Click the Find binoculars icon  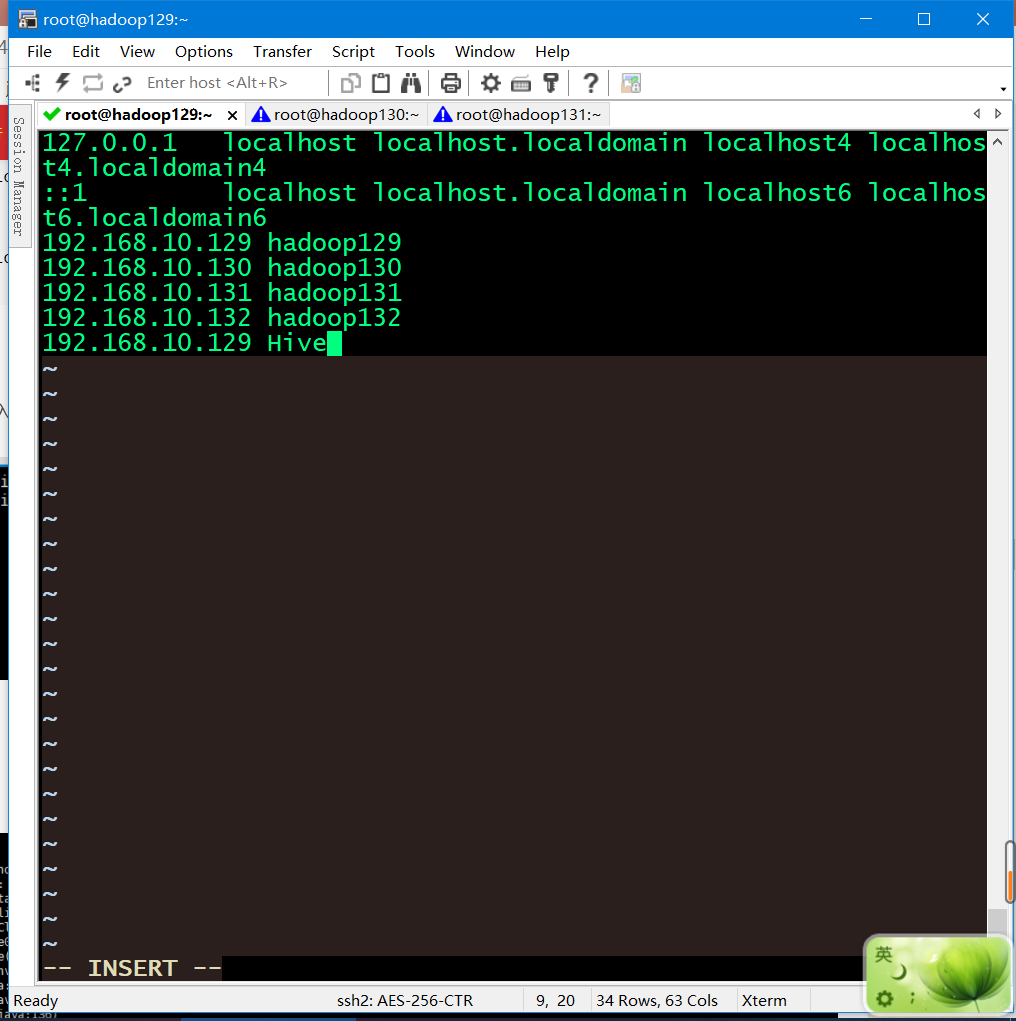[410, 83]
